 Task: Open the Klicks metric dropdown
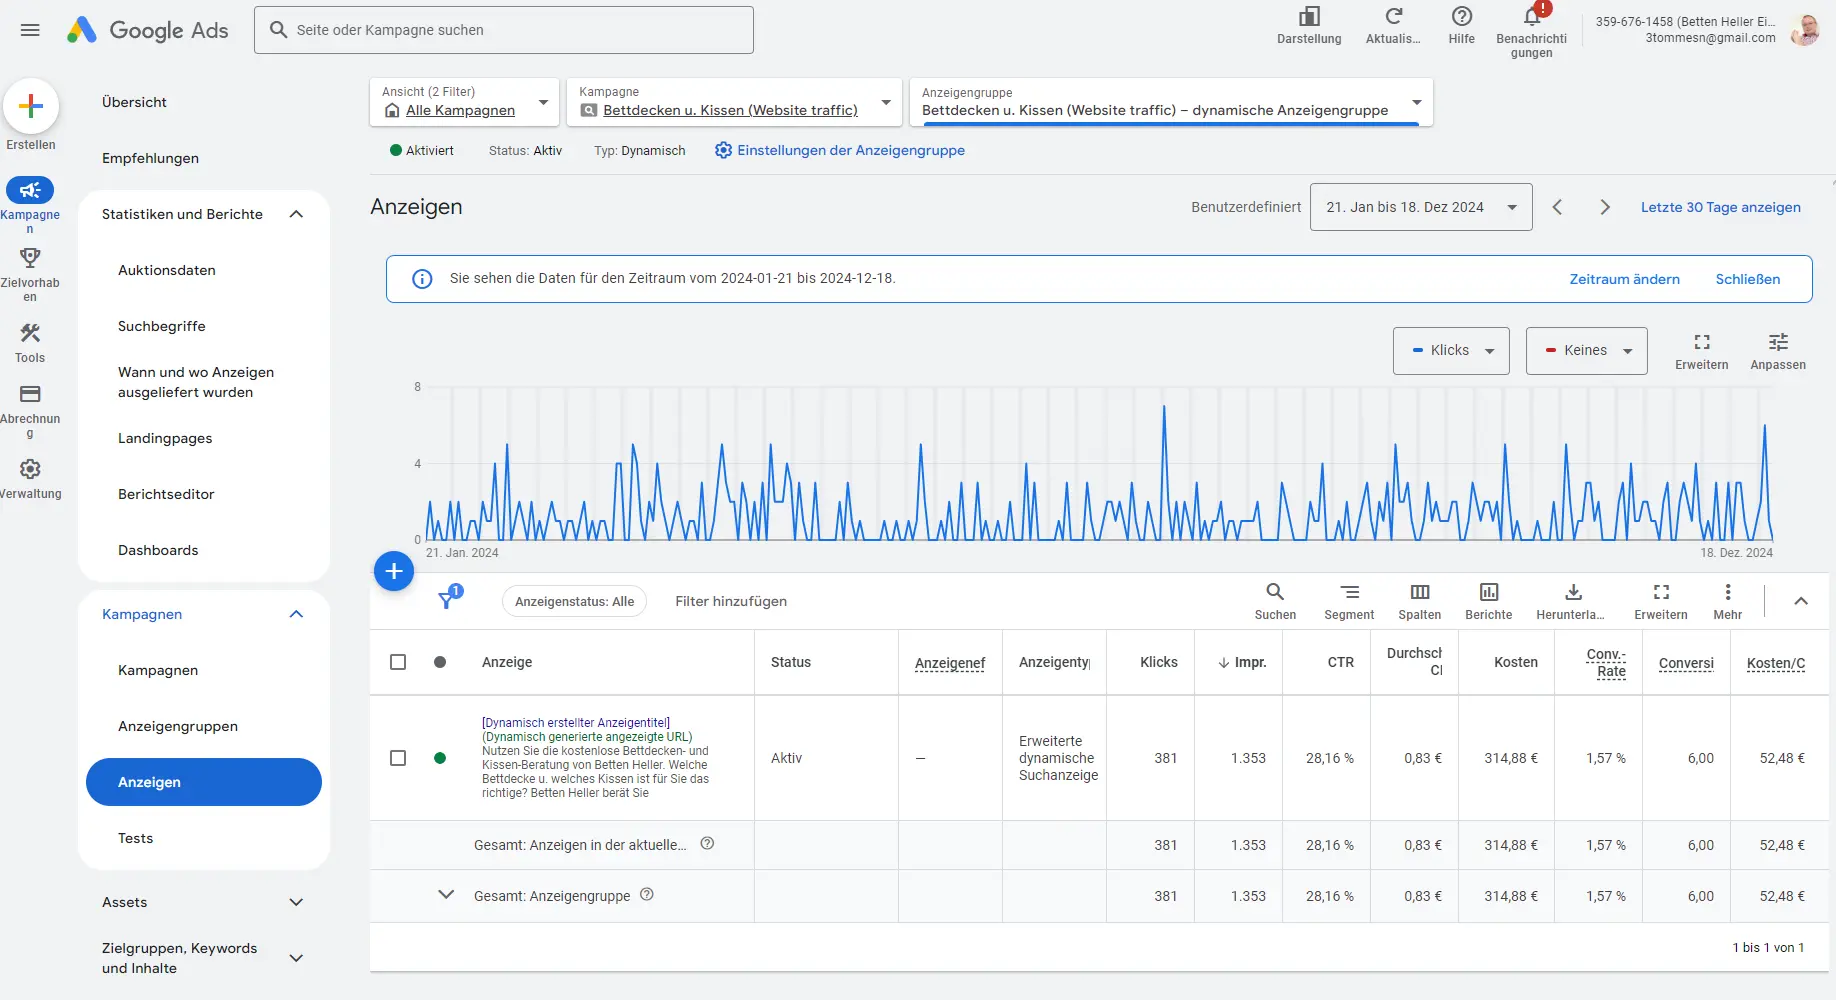coord(1451,351)
